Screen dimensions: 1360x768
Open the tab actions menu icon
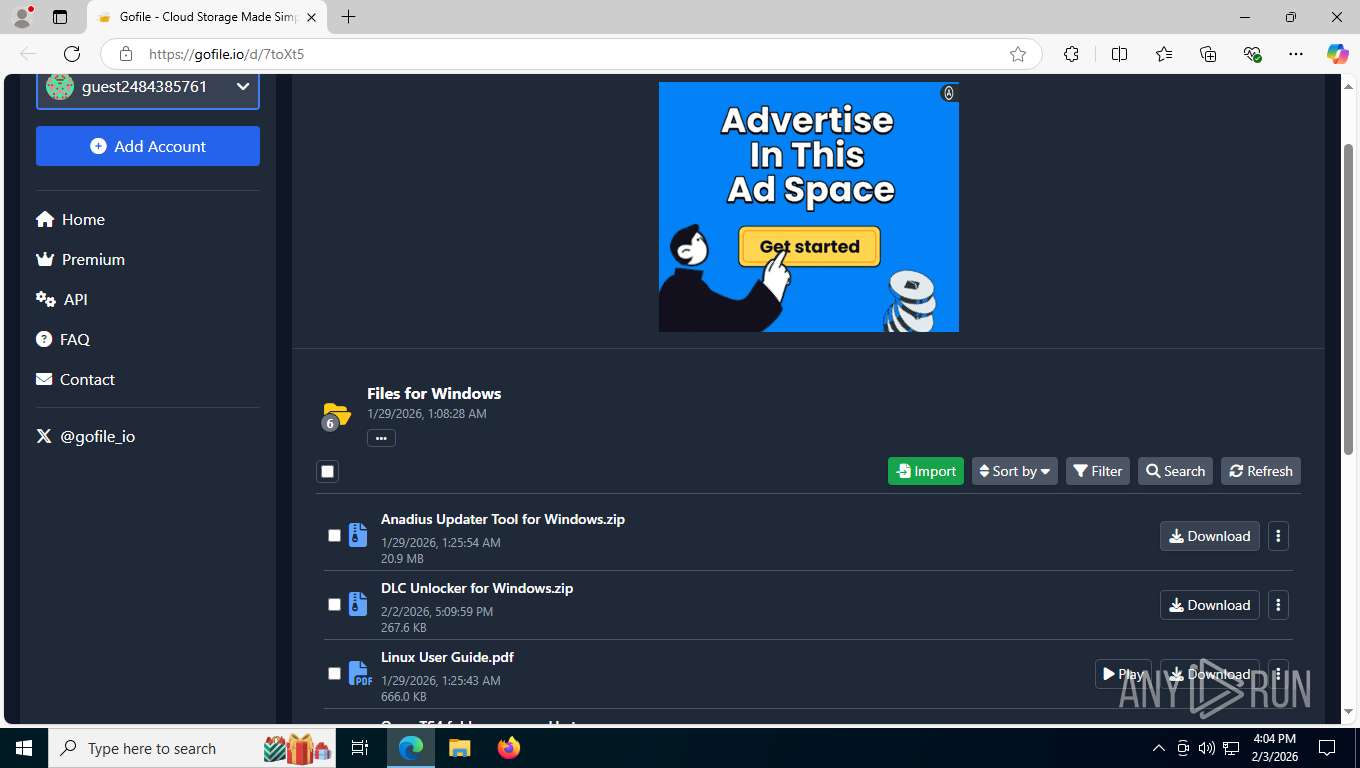point(60,17)
